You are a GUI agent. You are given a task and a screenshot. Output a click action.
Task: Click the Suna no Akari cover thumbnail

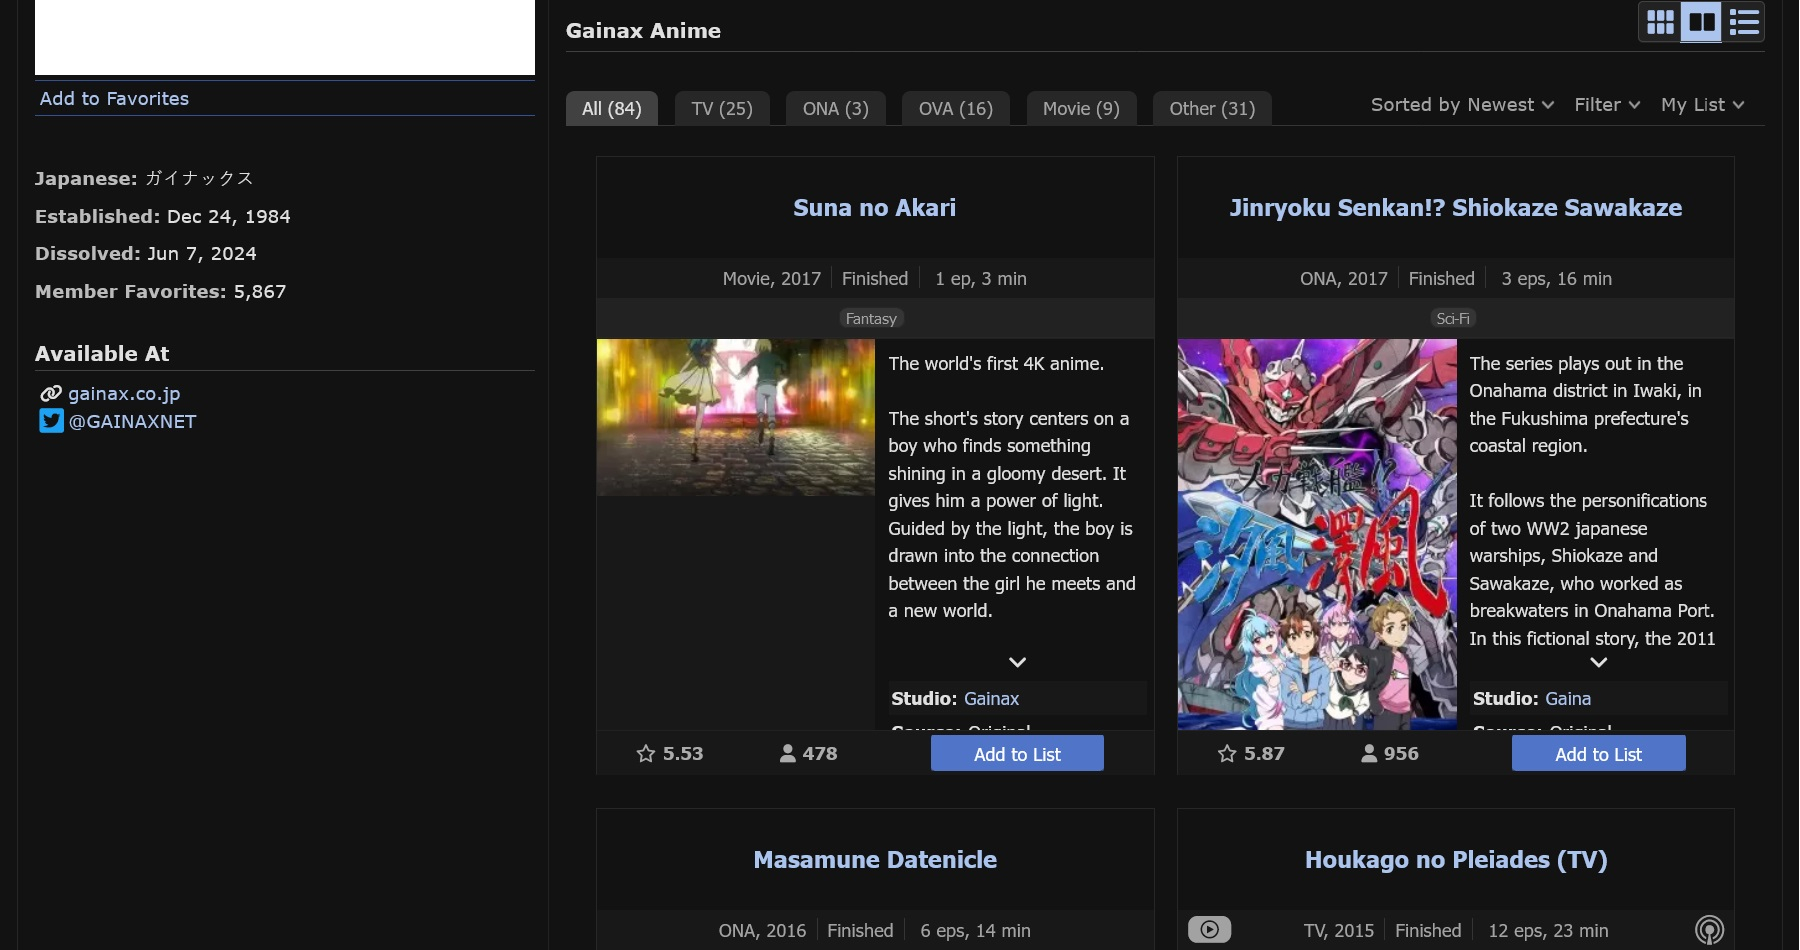click(x=736, y=417)
